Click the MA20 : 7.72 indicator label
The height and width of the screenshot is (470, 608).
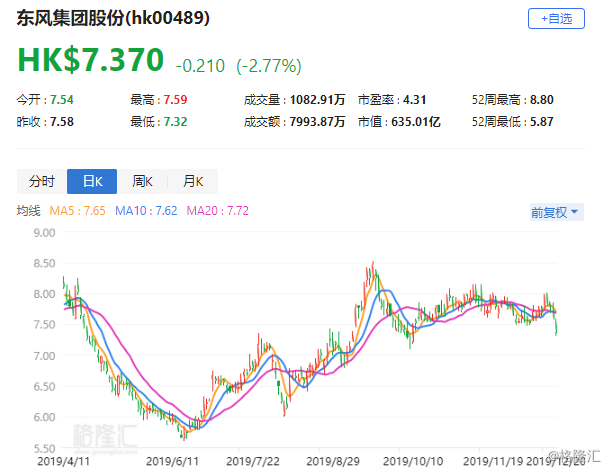click(x=218, y=211)
